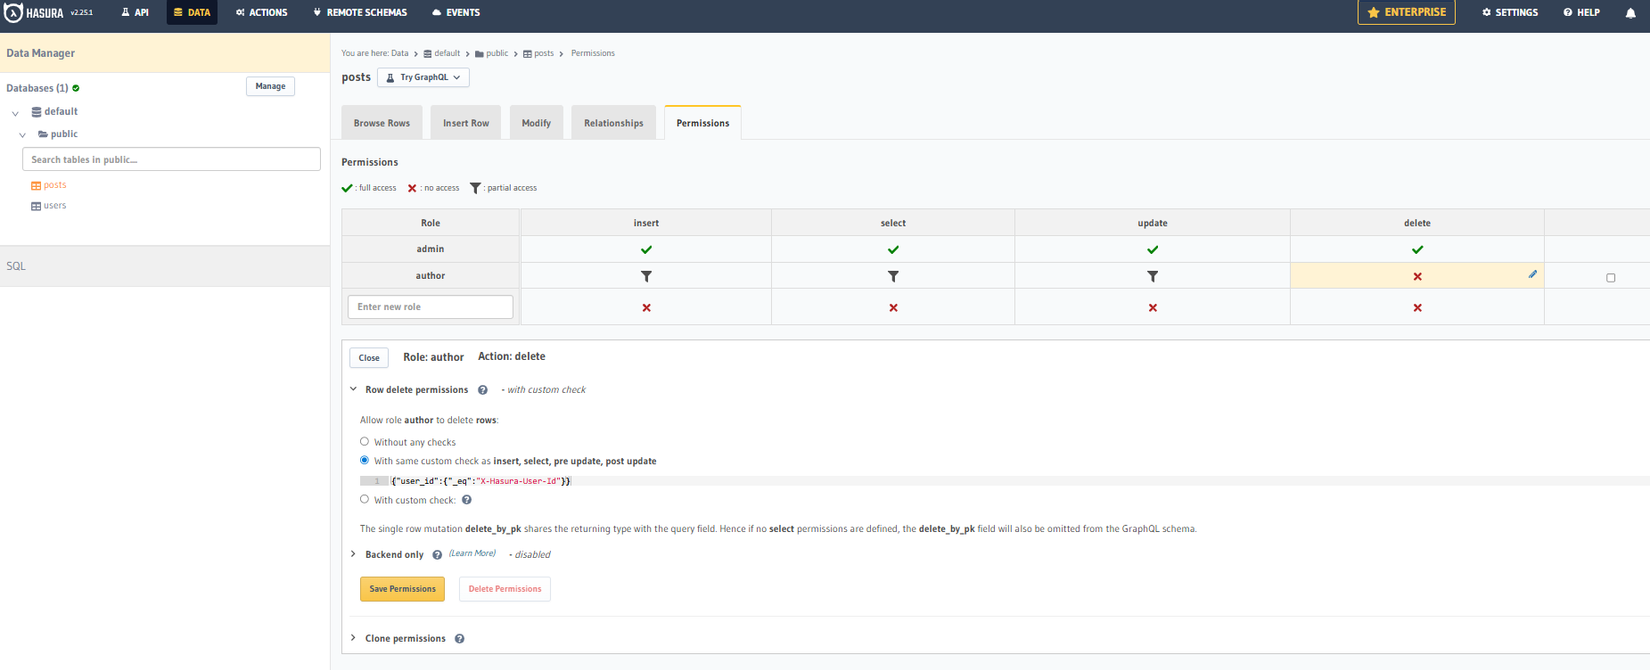Go to the Actions section

coord(262,13)
